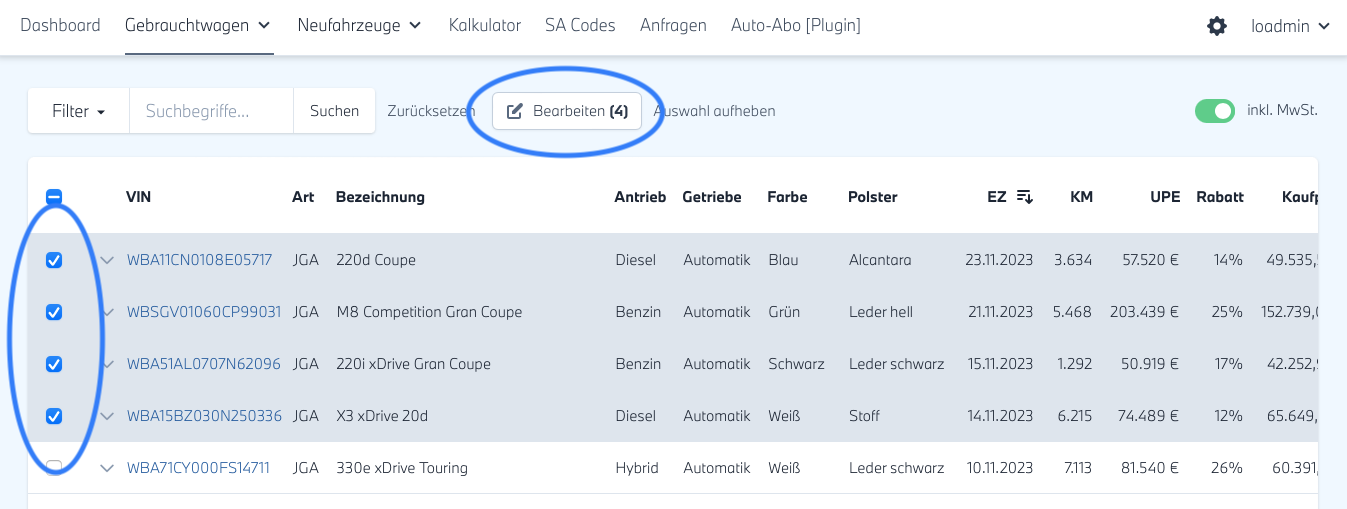Viewport: 1347px width, 509px height.
Task: Click the Auswahl aufheben link
Action: tap(715, 111)
